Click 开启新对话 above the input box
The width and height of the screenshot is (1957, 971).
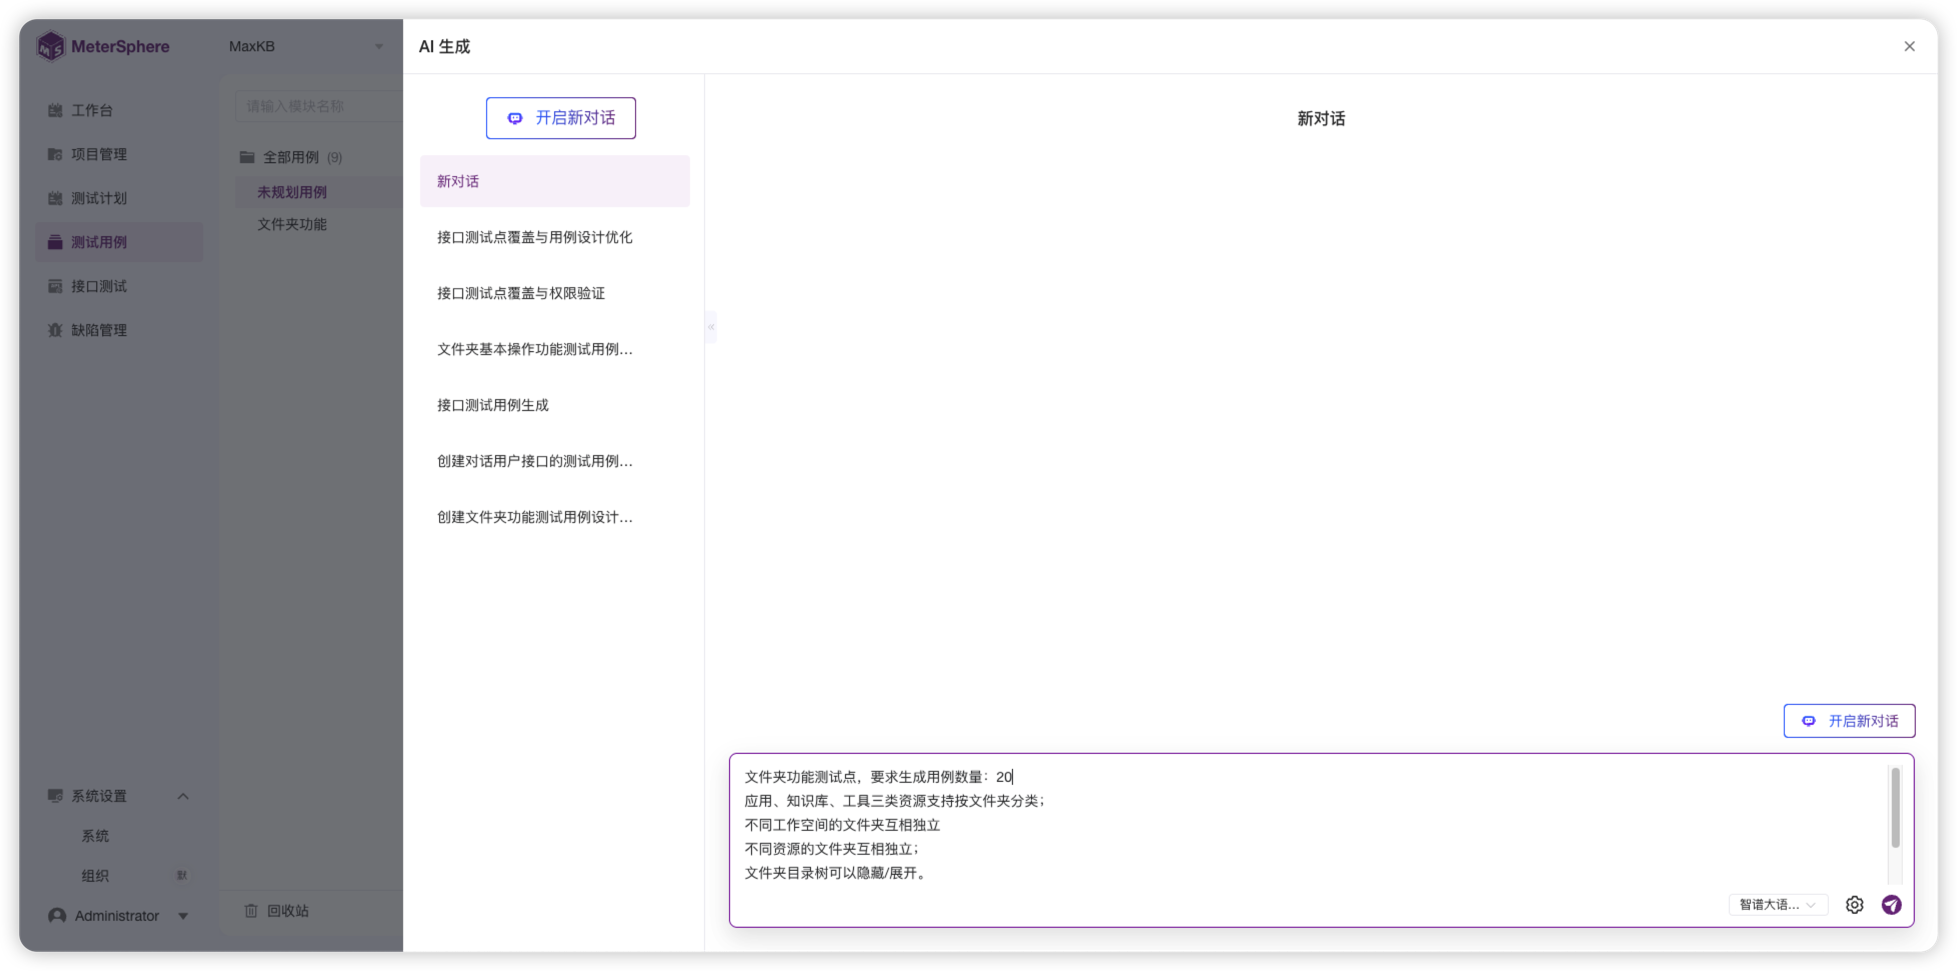(x=1848, y=720)
